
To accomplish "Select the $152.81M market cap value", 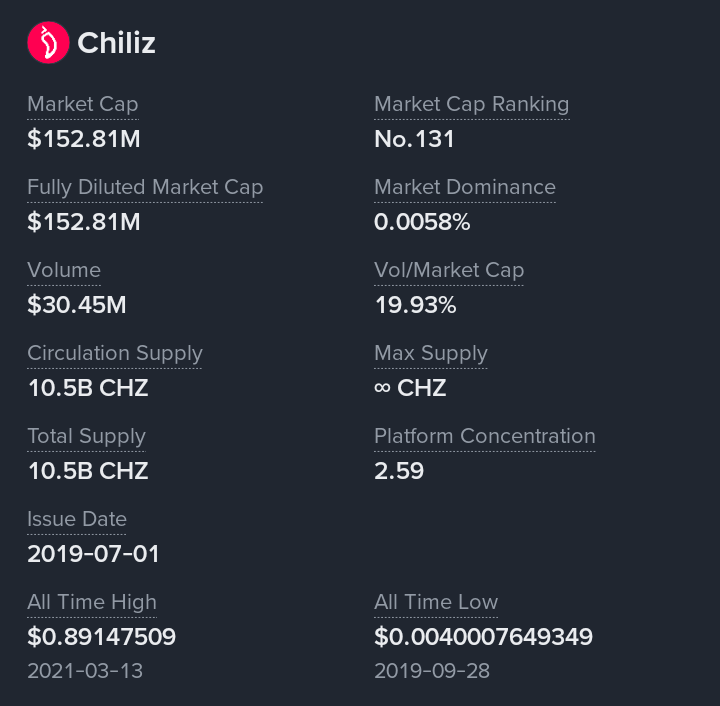I will [x=84, y=139].
